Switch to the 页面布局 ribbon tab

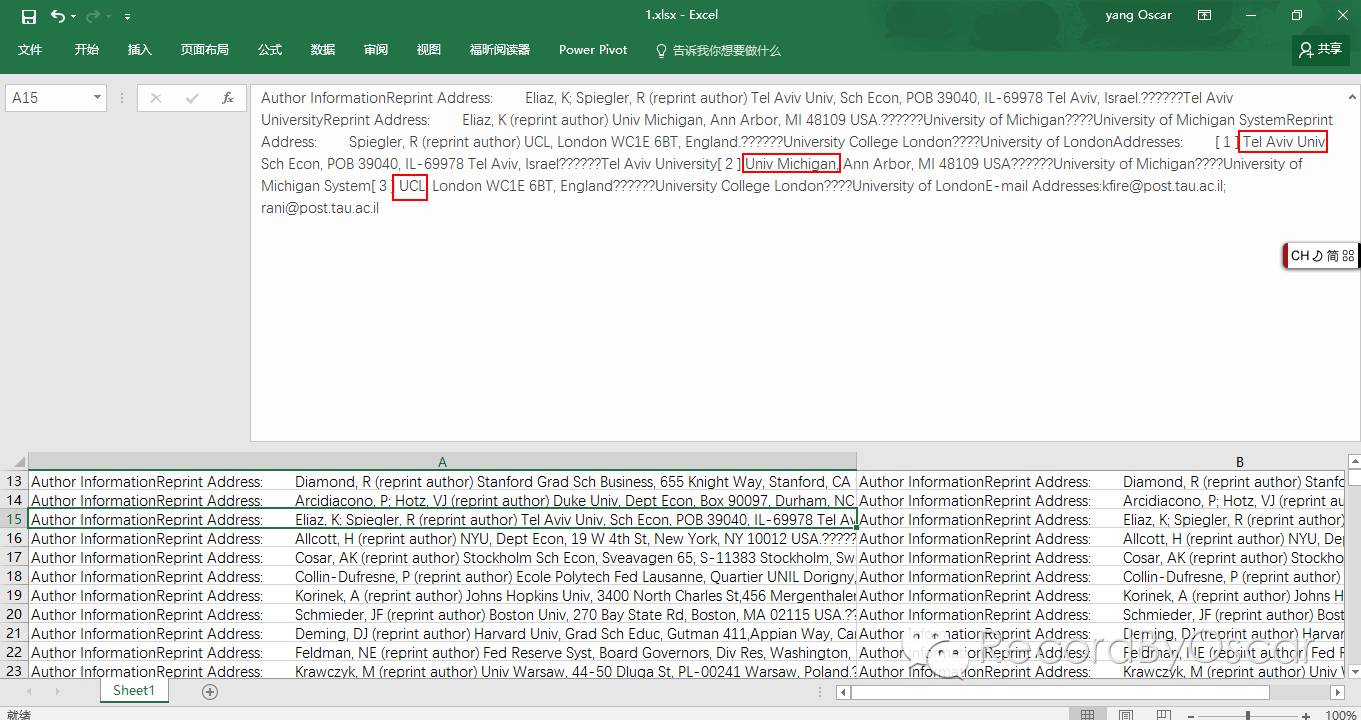point(205,50)
